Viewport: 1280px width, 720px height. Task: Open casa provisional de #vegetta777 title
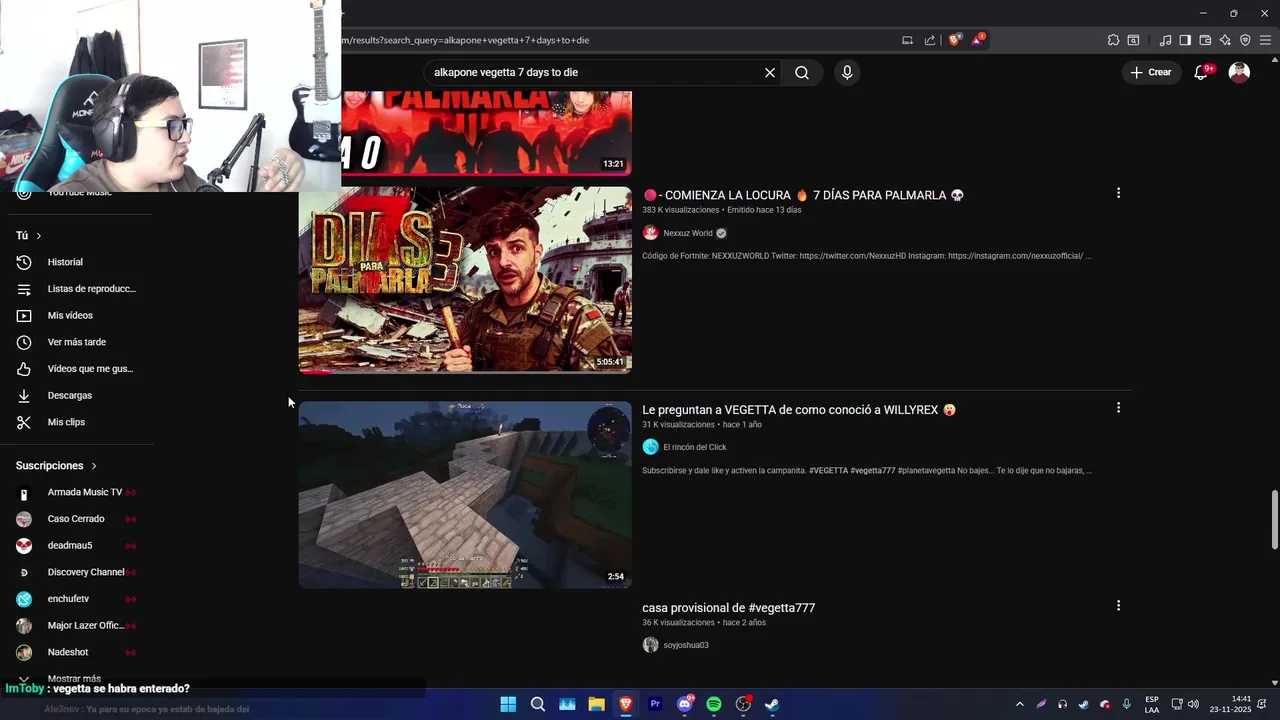(728, 608)
